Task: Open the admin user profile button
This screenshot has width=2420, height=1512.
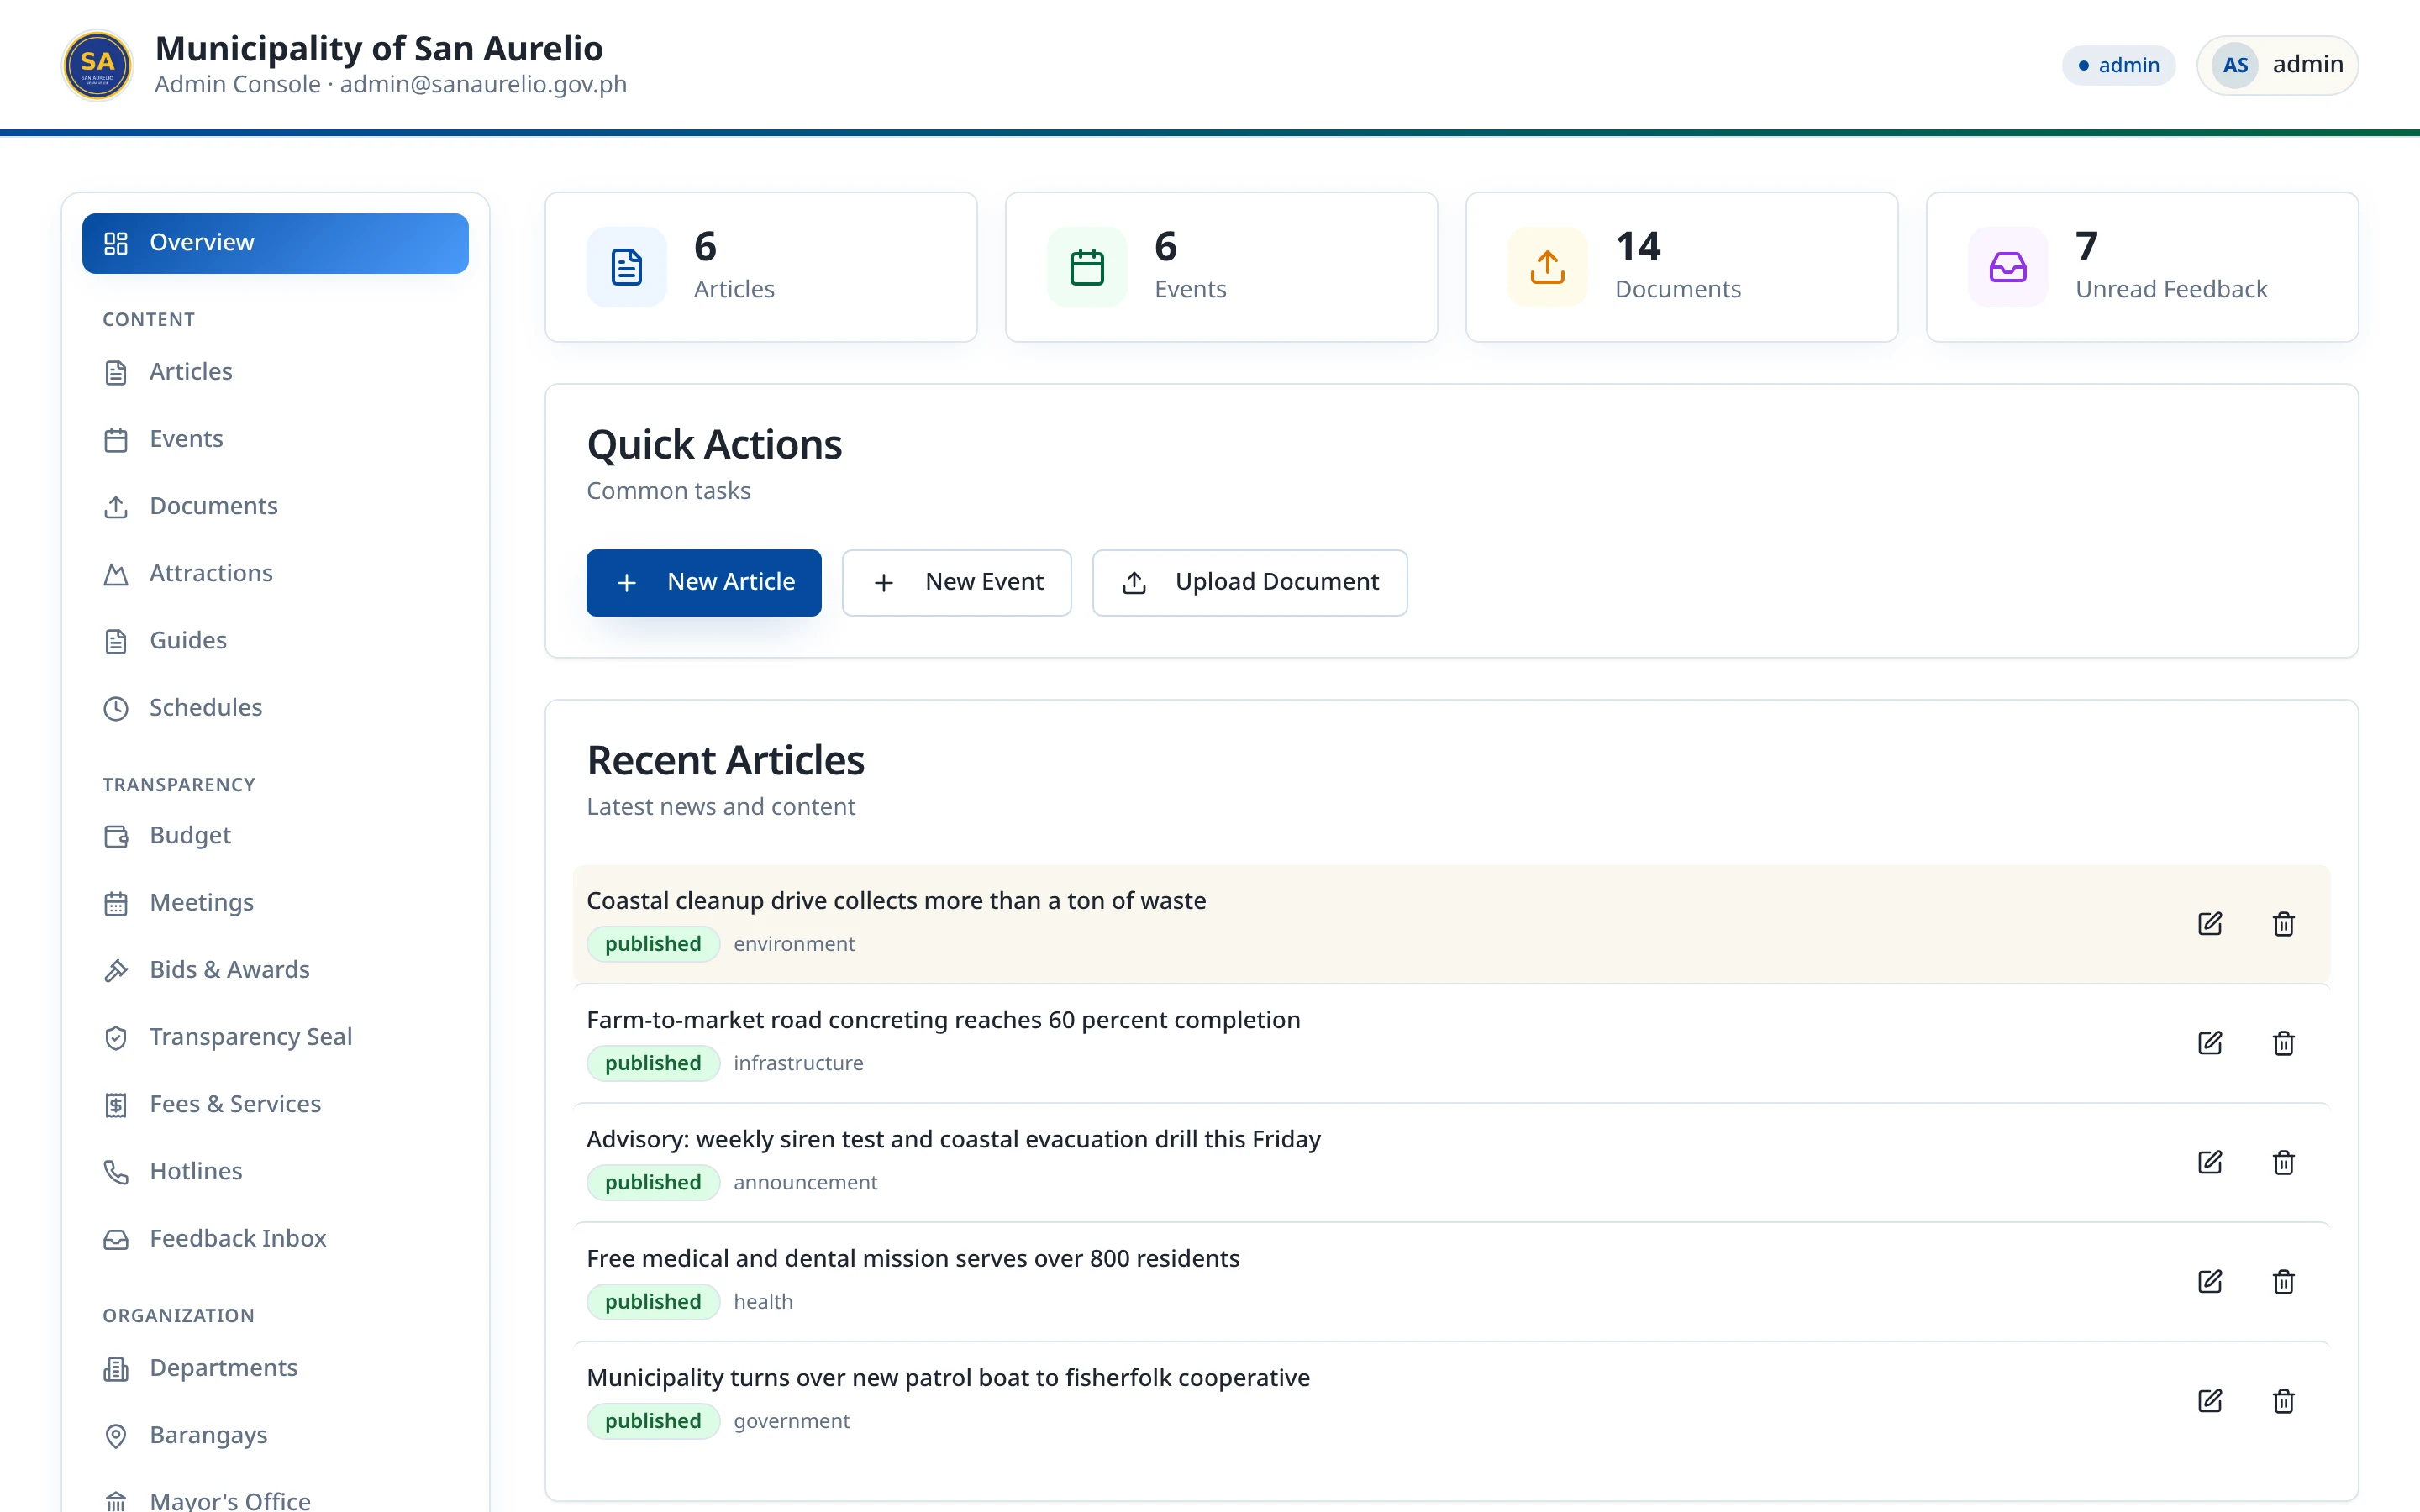Action: [x=2277, y=65]
